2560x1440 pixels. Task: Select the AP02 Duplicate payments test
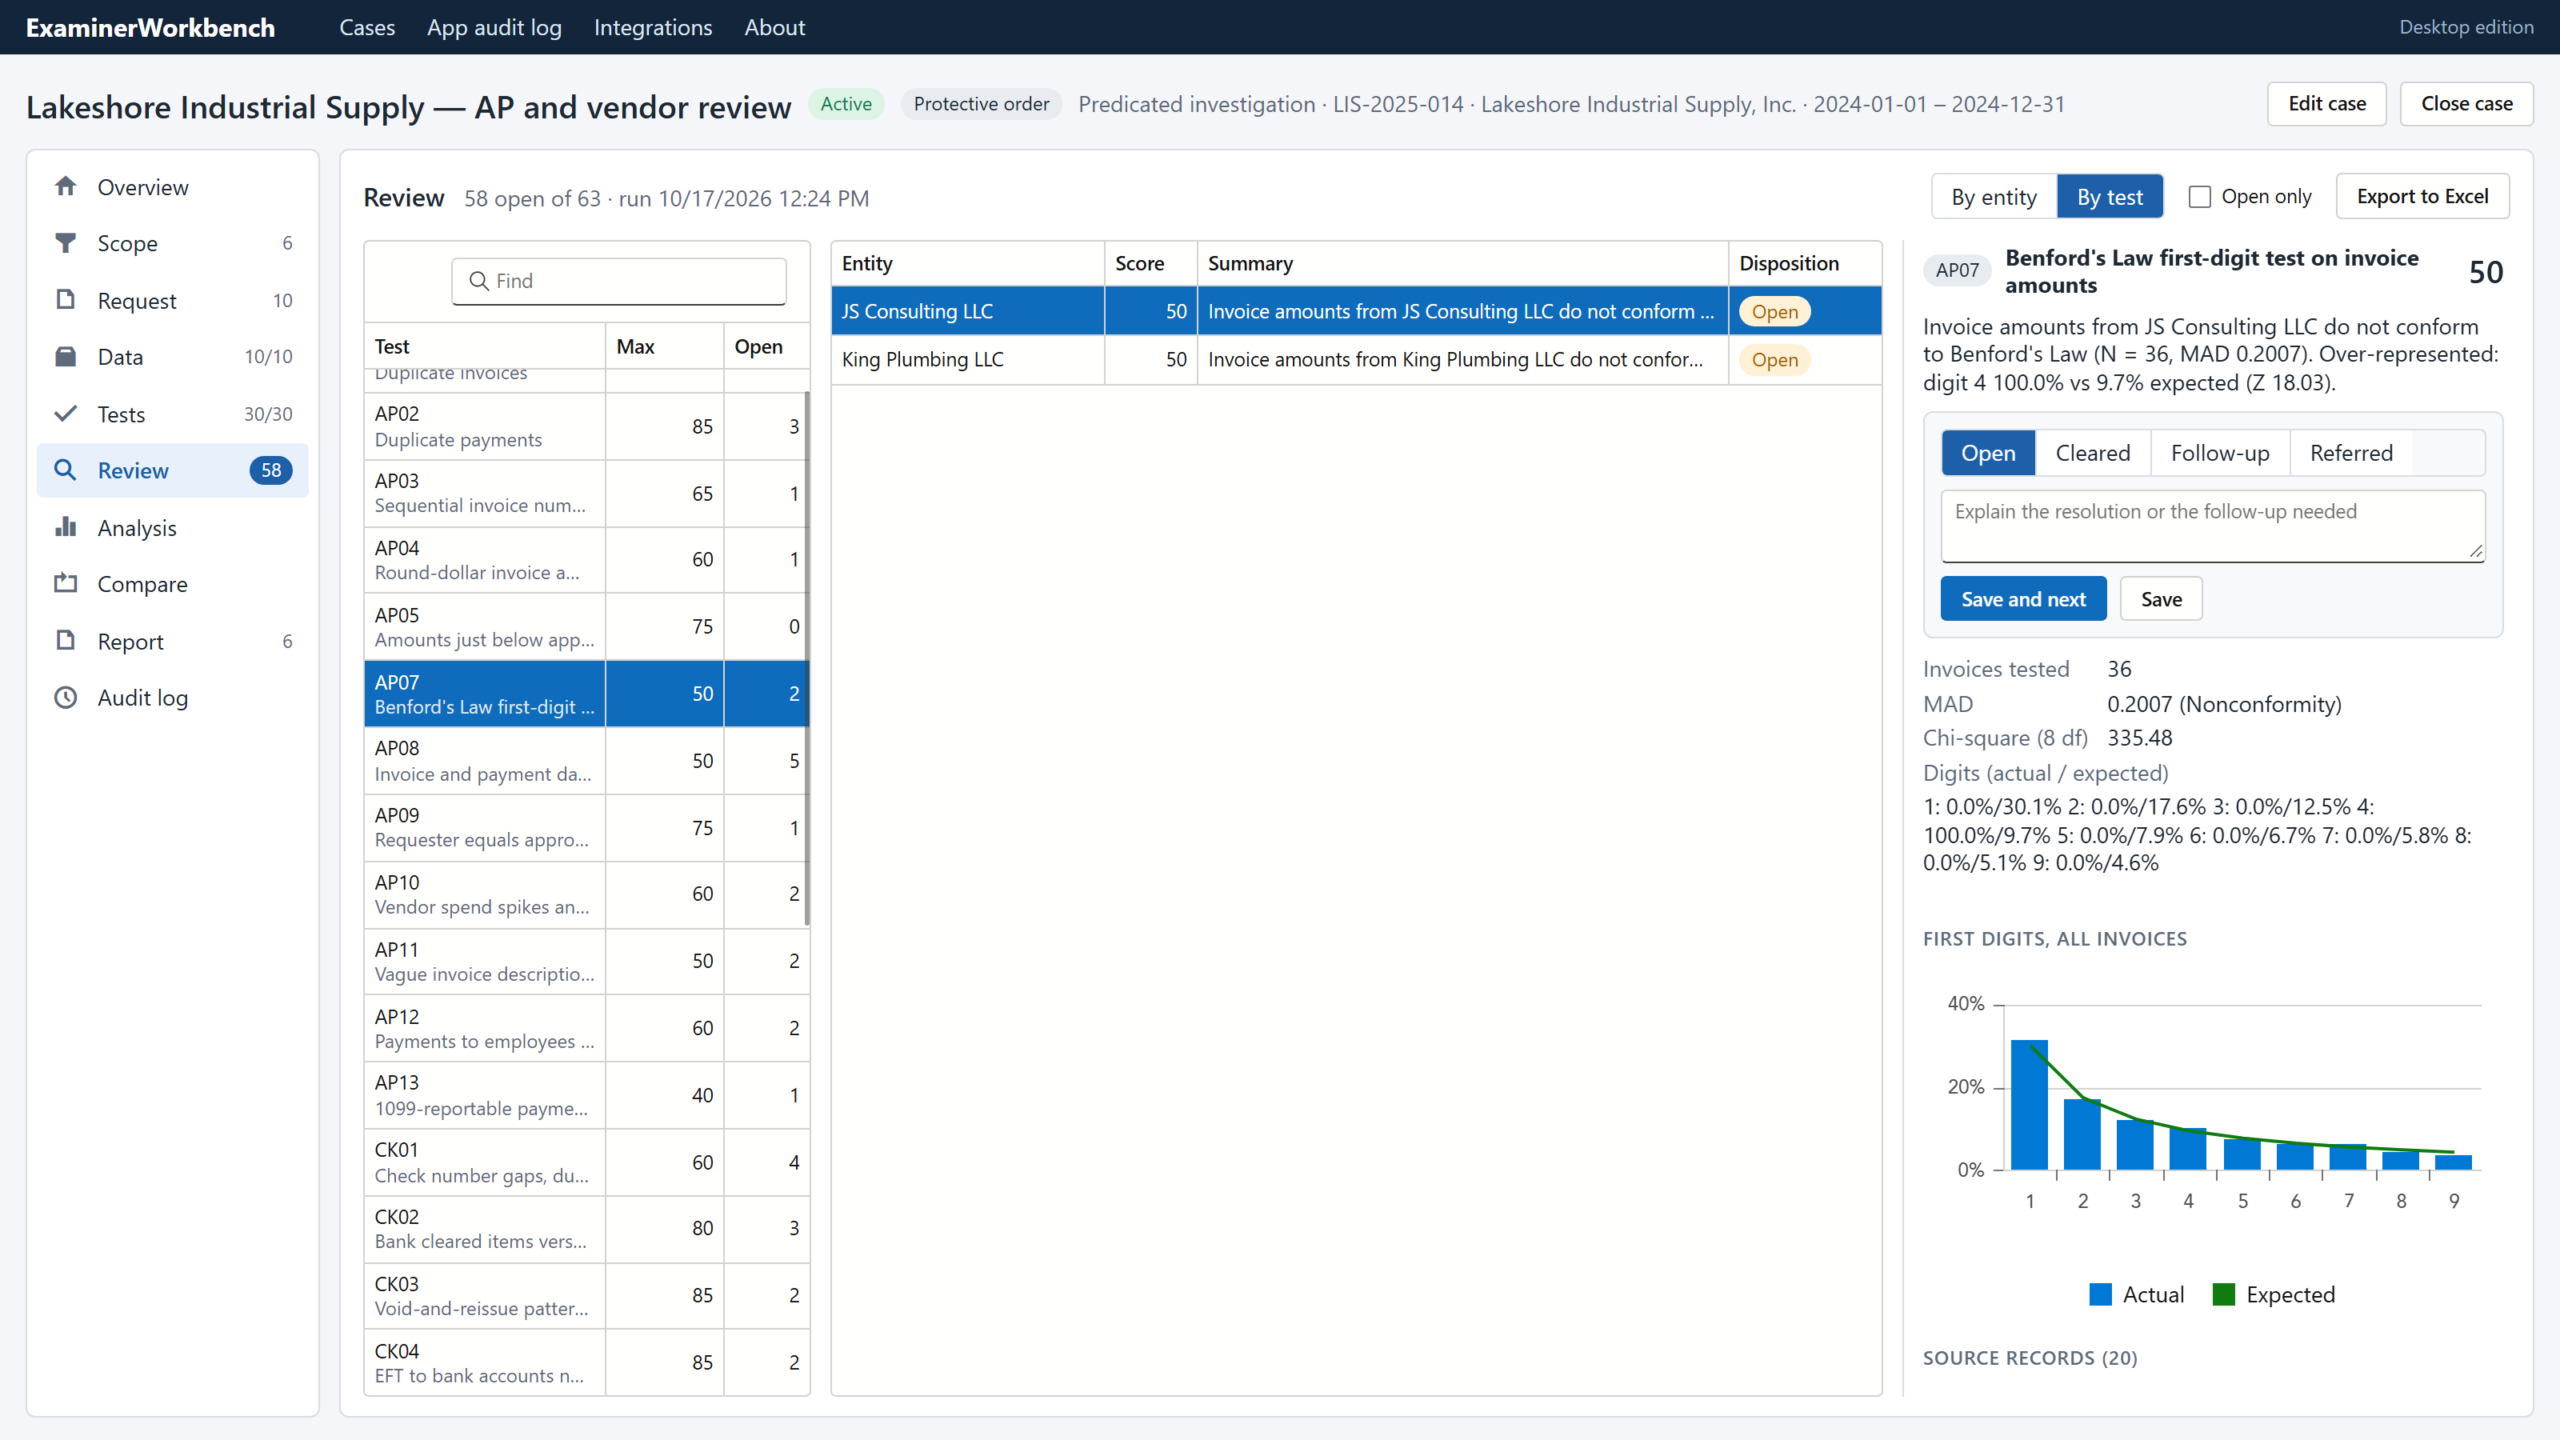point(587,426)
